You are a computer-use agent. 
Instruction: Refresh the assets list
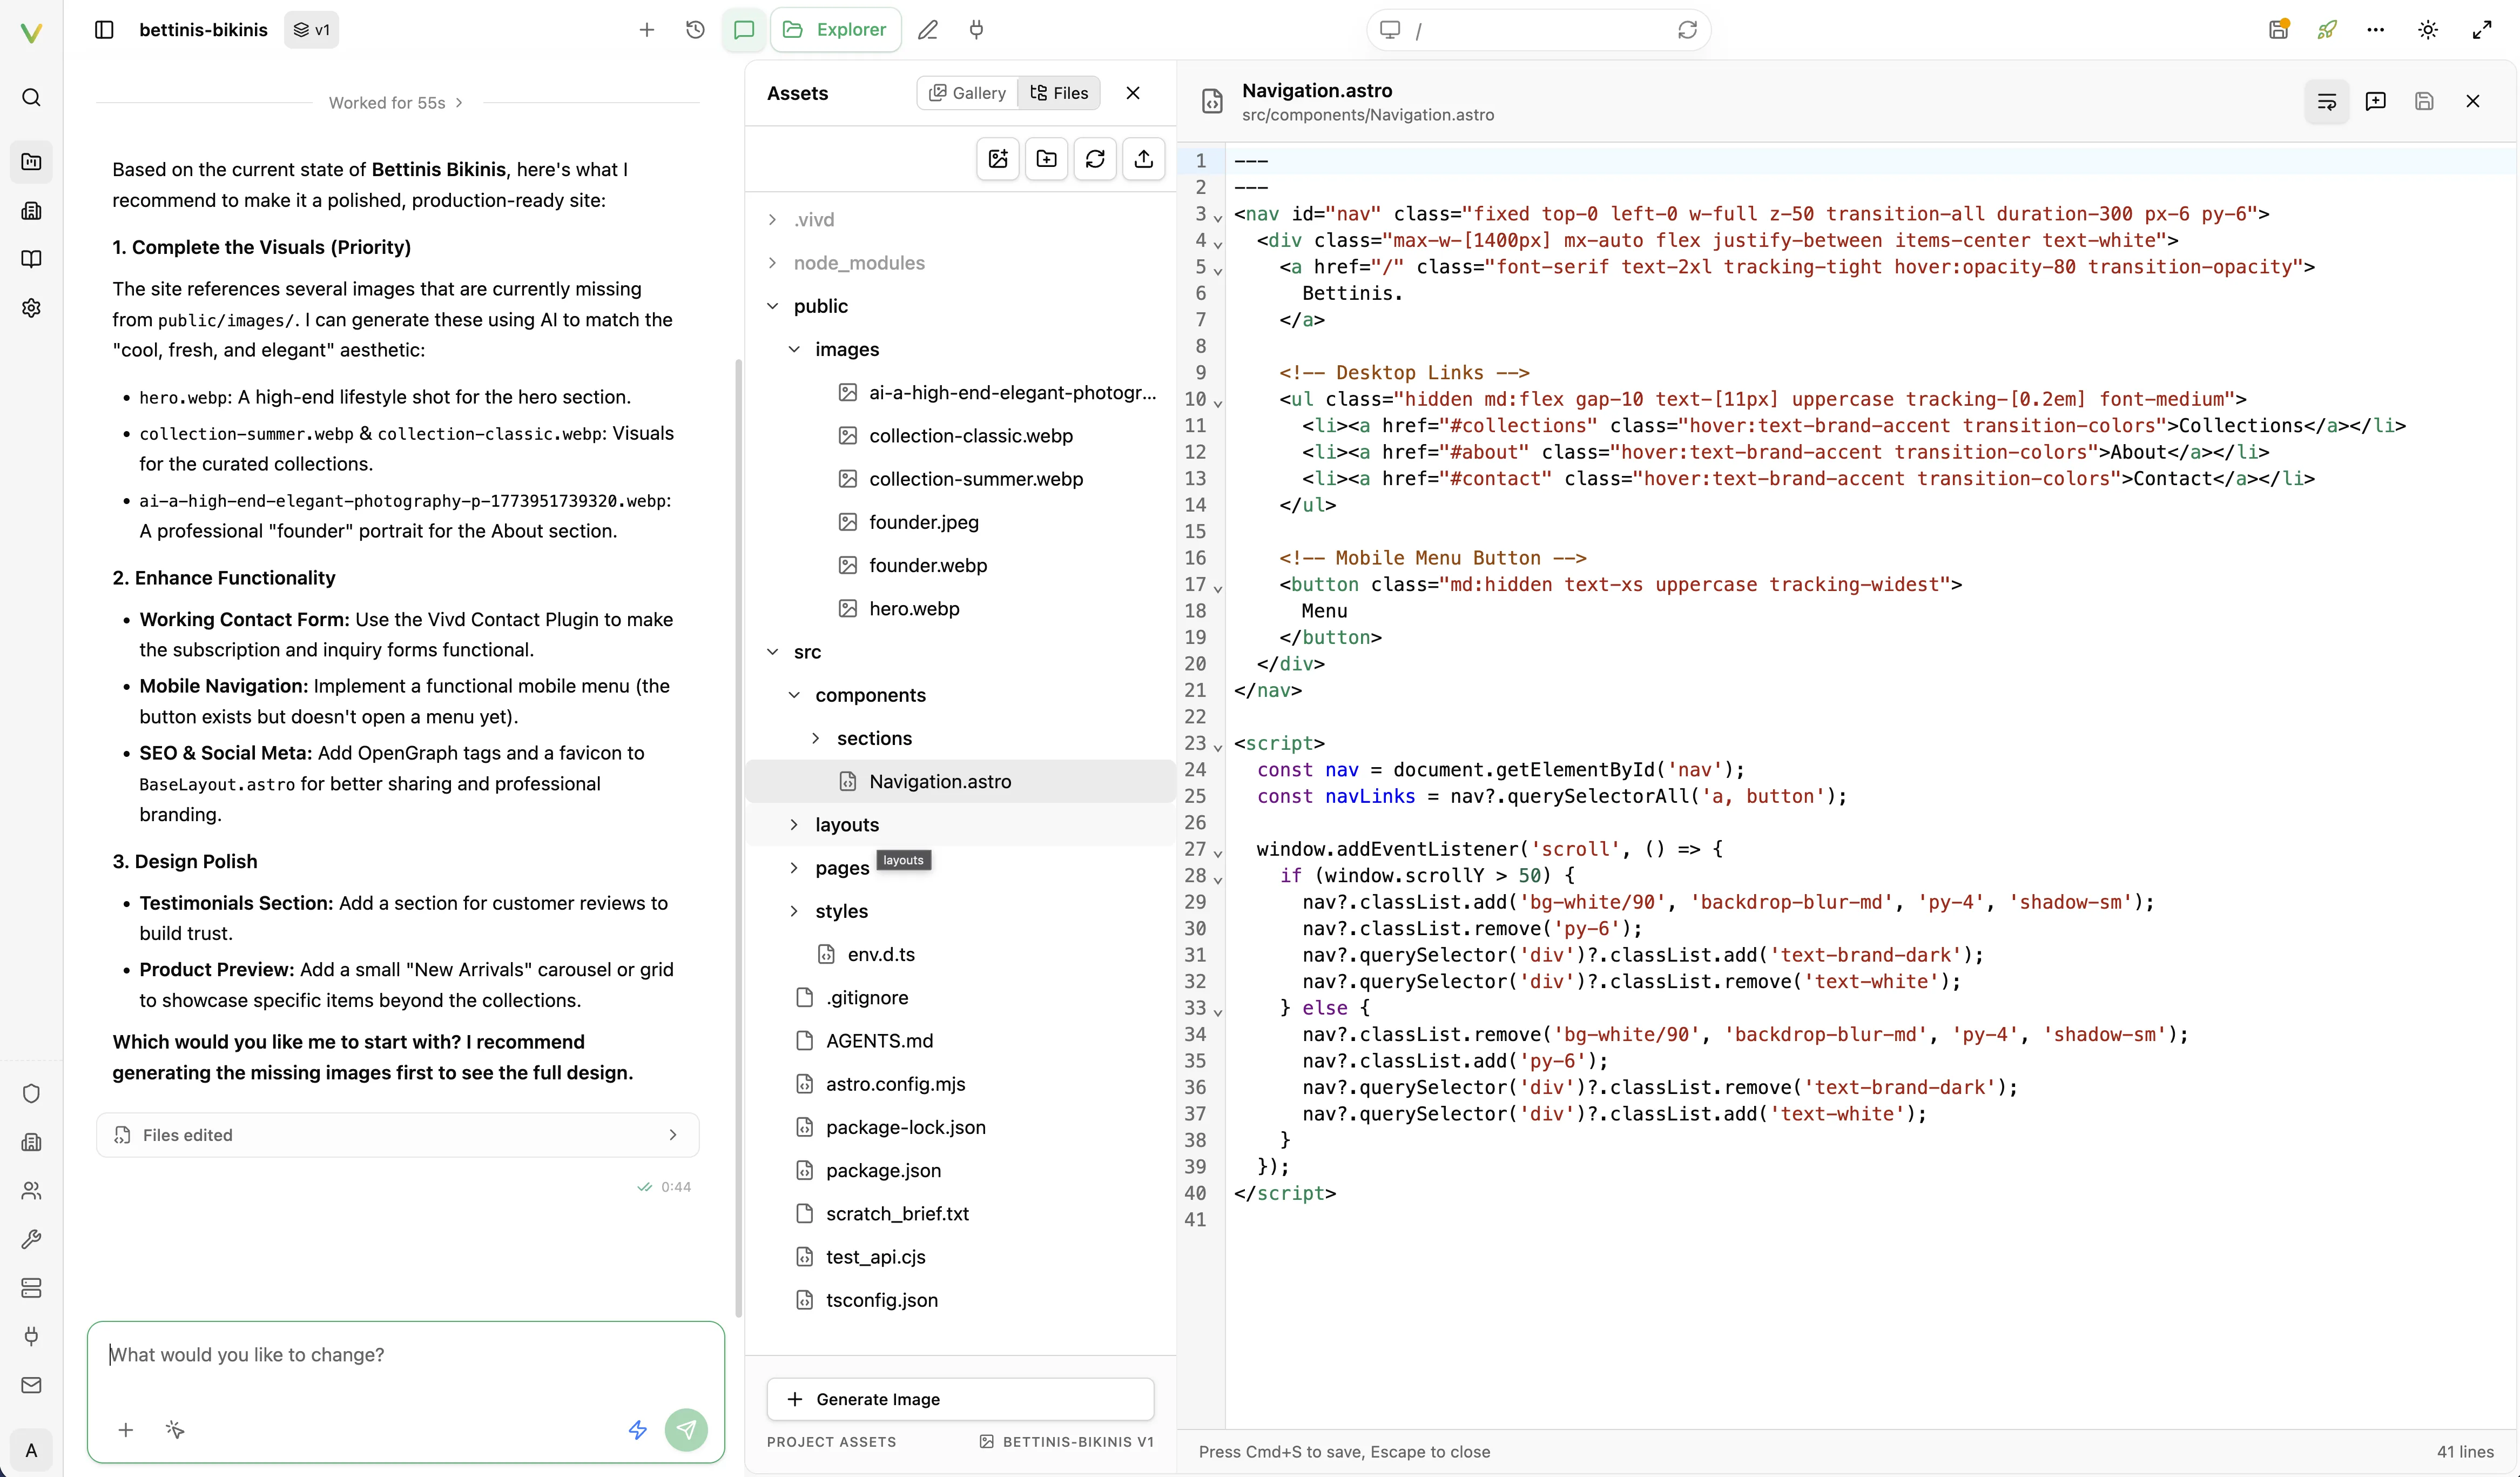click(x=1095, y=158)
